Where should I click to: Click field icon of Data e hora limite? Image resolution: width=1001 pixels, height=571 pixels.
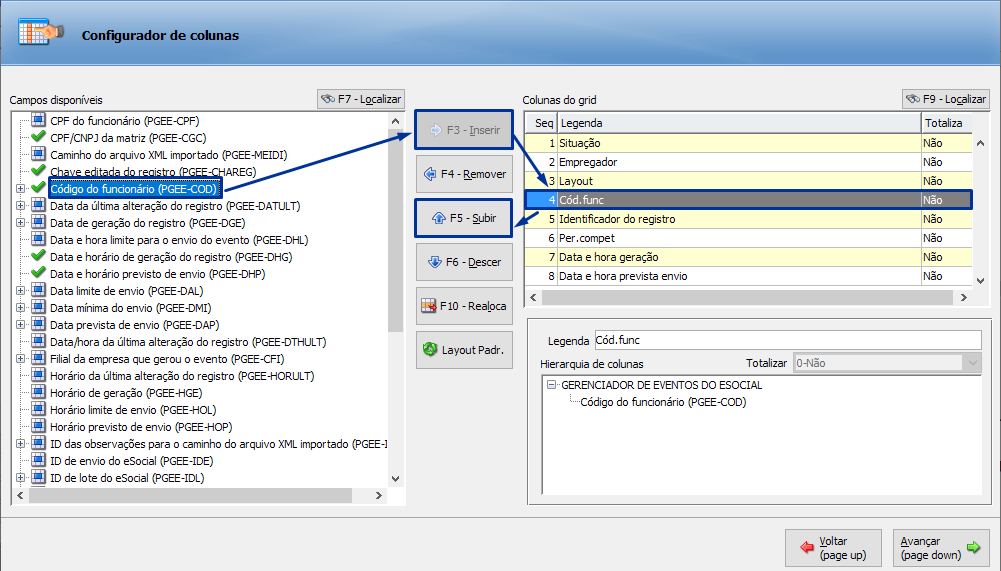point(38,239)
